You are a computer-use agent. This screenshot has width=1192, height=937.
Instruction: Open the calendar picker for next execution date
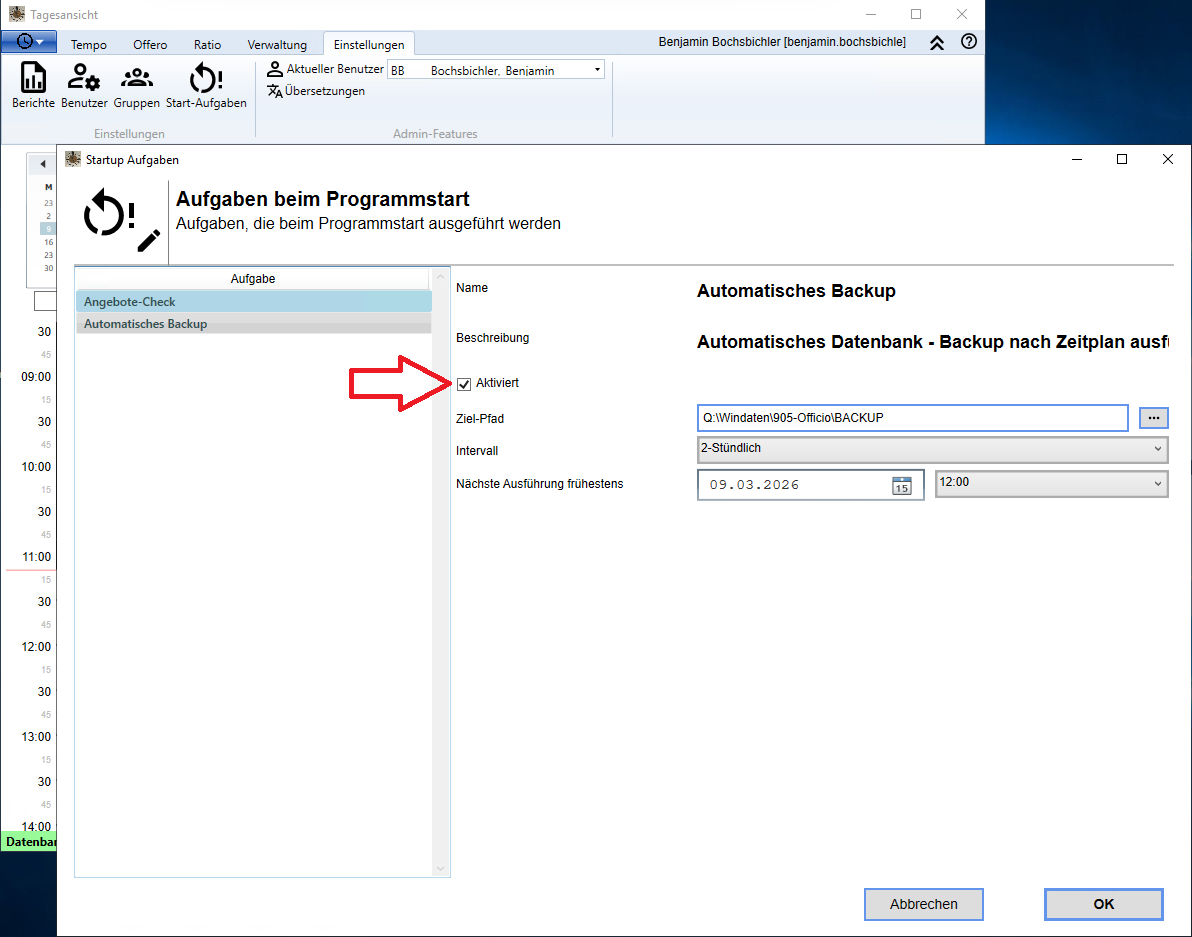(x=899, y=485)
